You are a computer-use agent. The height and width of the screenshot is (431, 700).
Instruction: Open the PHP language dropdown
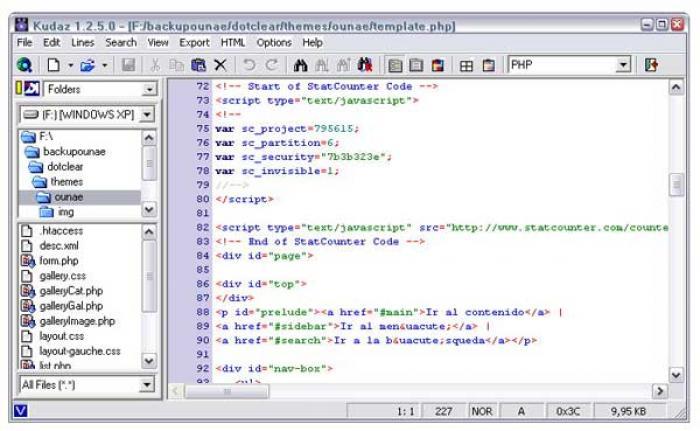(623, 65)
